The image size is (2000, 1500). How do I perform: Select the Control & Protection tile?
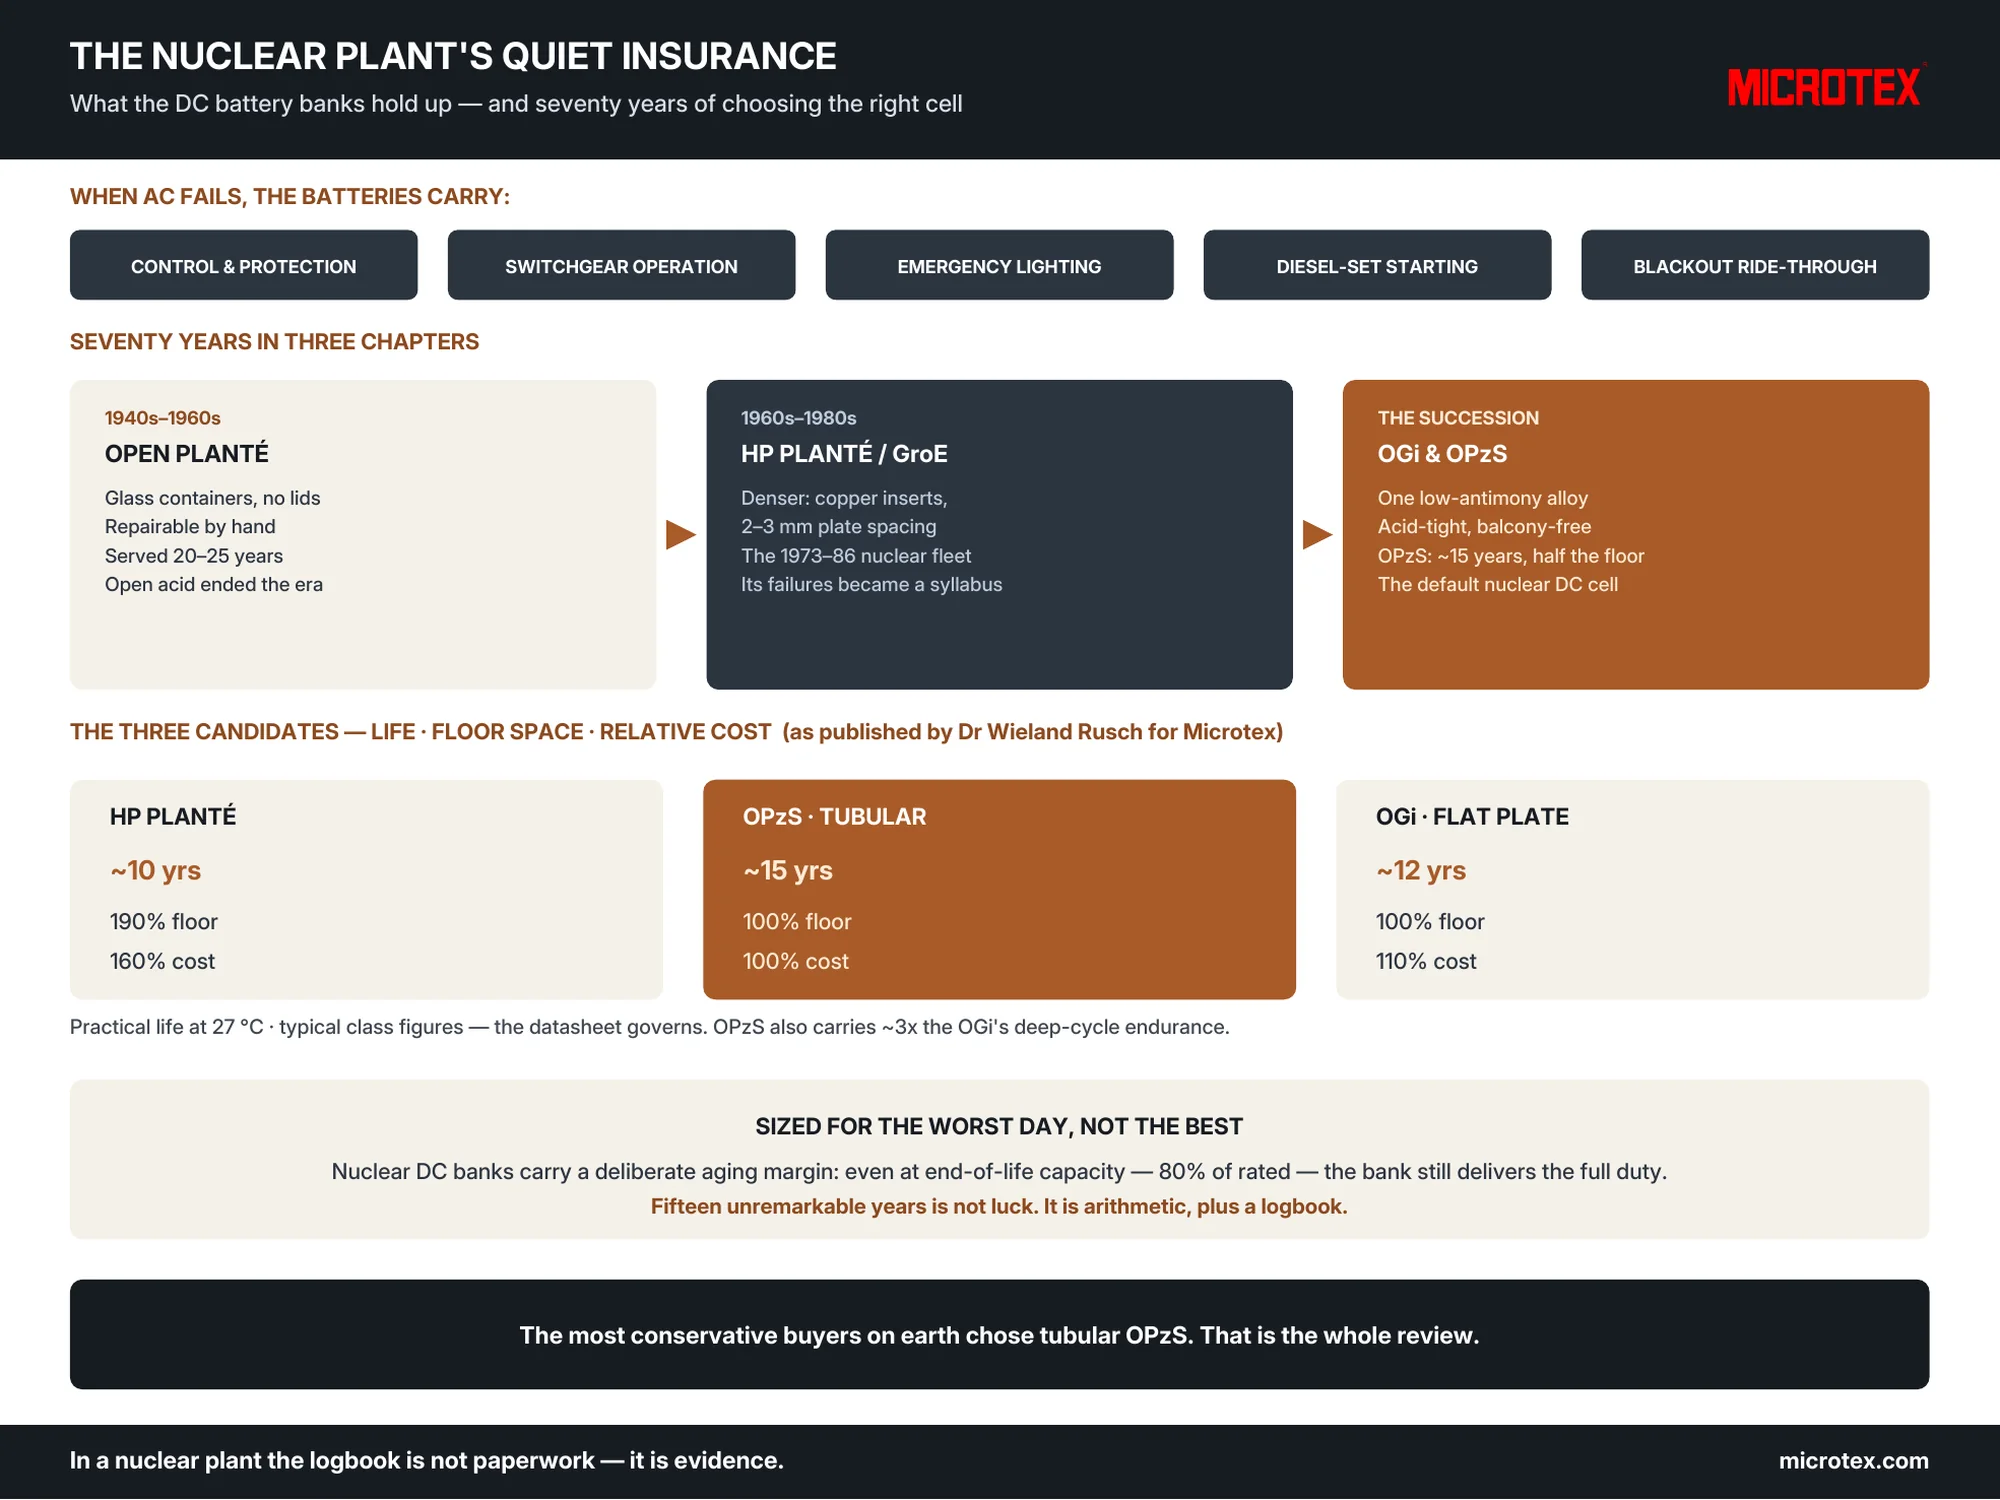(x=243, y=265)
